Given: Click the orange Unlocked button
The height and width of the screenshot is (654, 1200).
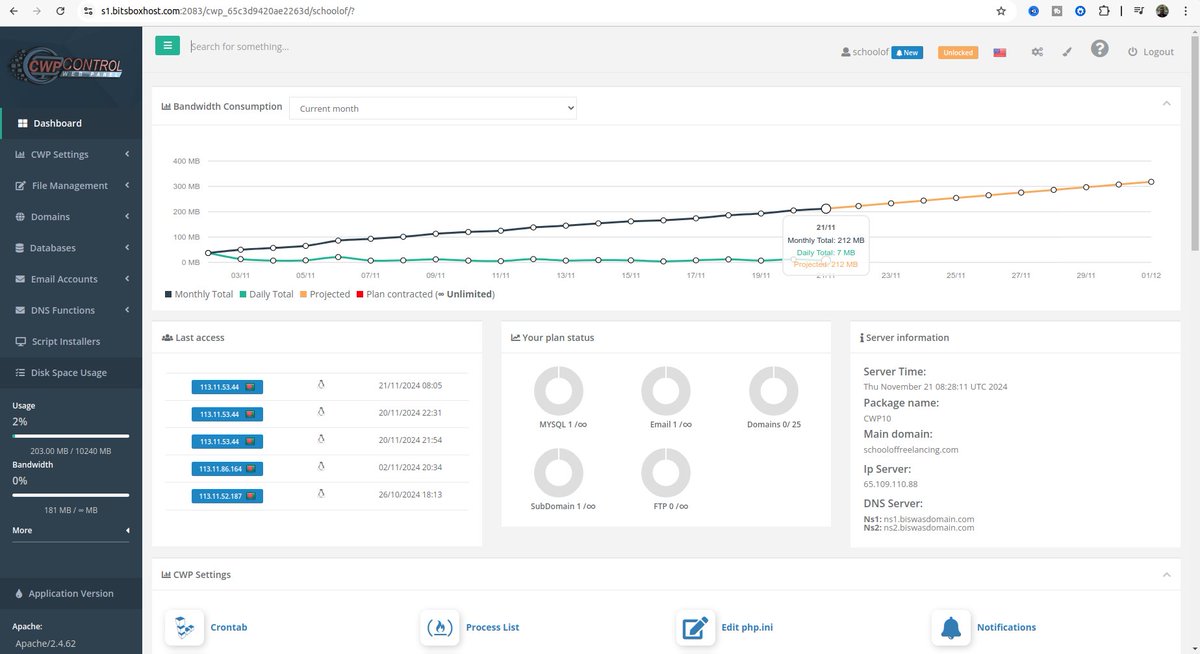Looking at the screenshot, I should pos(958,52).
